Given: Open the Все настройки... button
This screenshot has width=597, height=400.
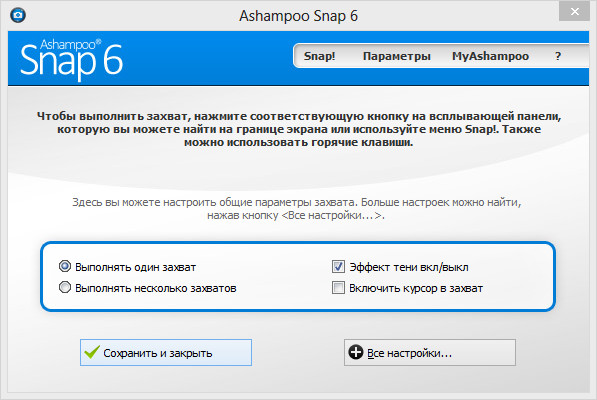Looking at the screenshot, I should coord(430,352).
